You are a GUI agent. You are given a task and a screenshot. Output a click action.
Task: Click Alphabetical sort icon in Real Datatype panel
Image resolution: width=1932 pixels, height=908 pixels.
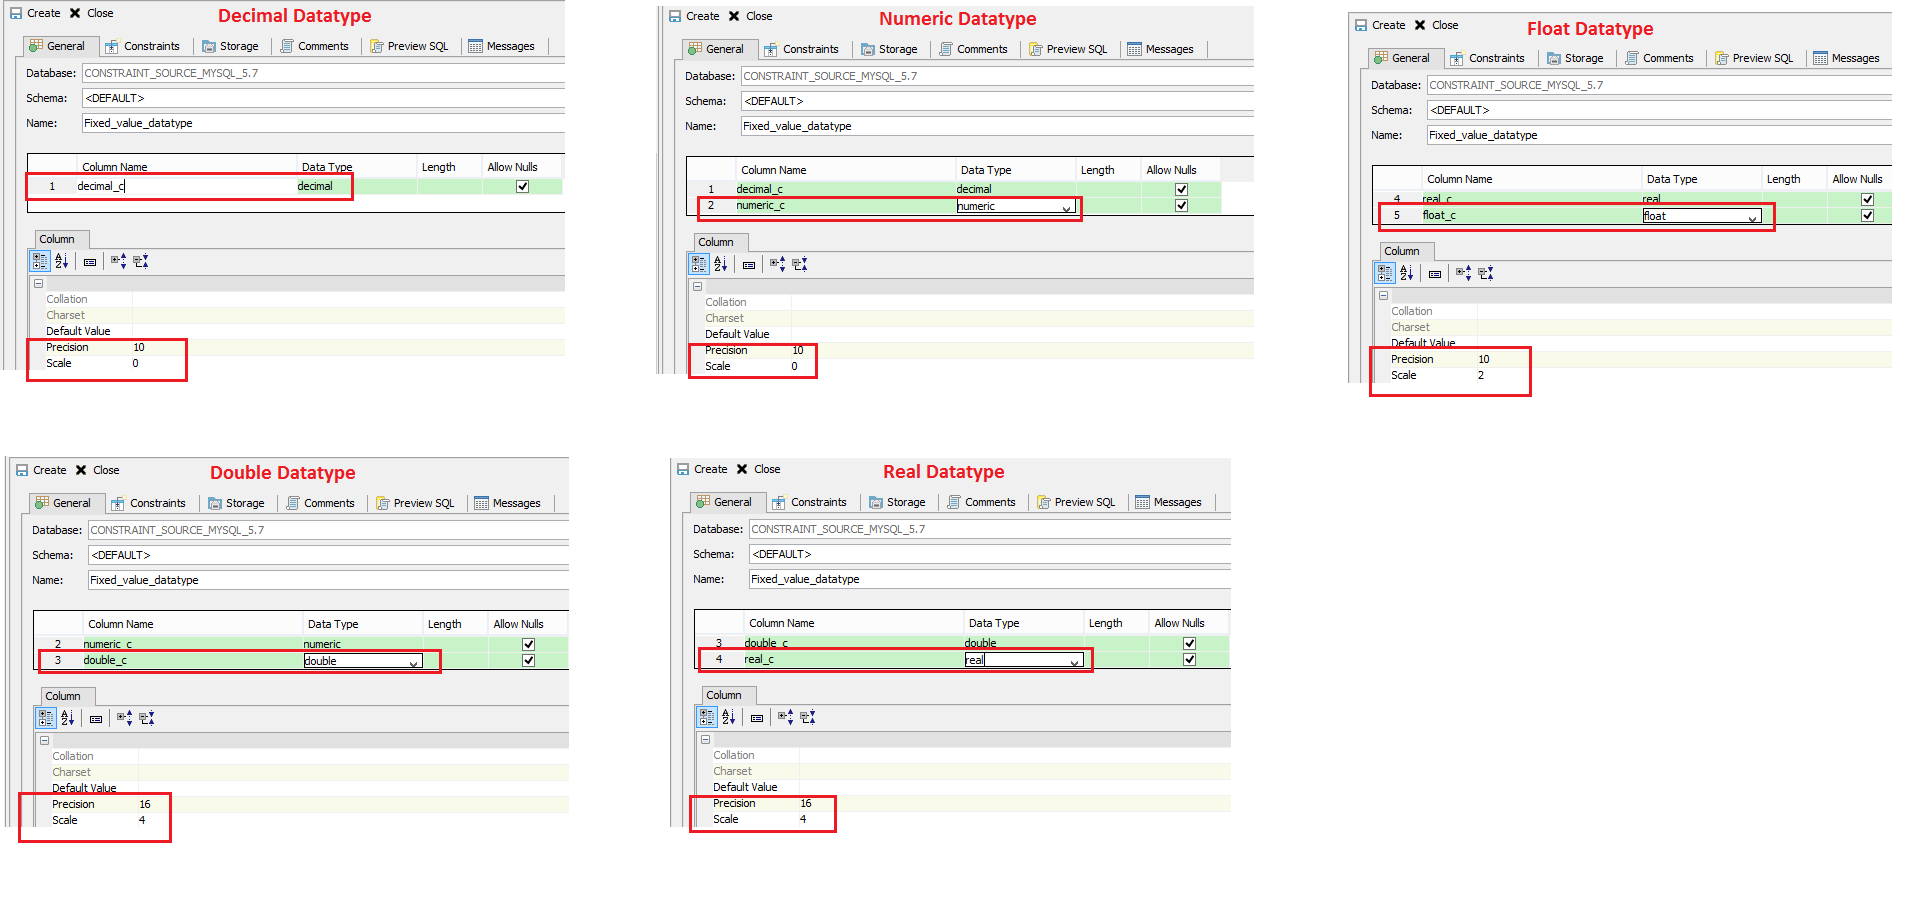[x=729, y=717]
